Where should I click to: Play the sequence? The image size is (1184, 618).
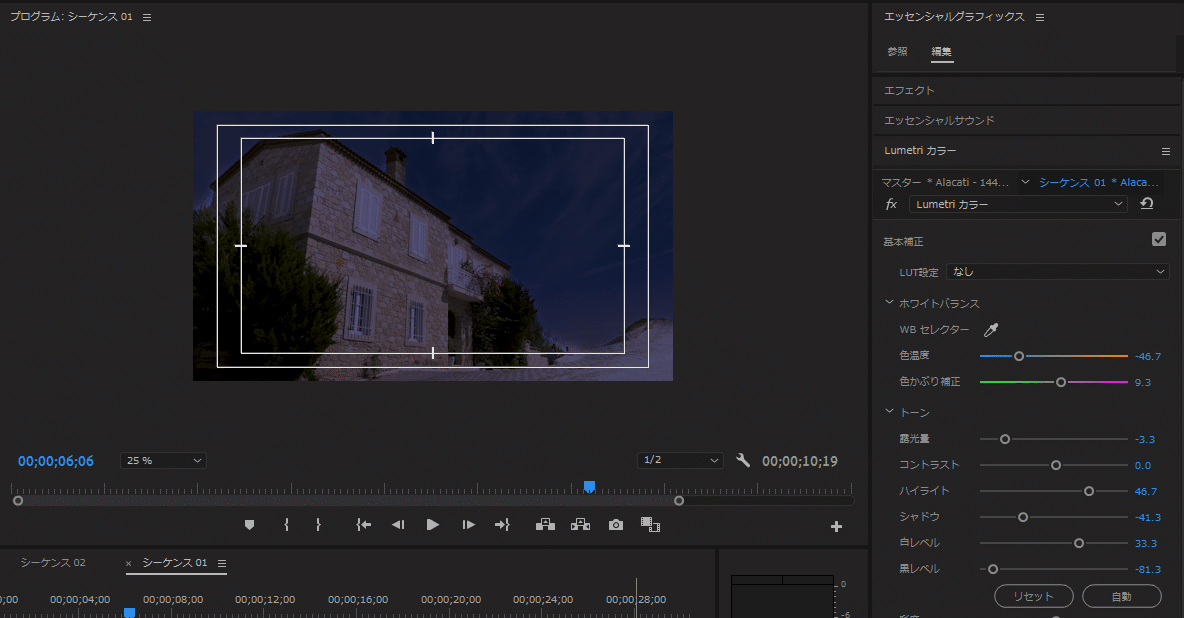click(x=433, y=524)
